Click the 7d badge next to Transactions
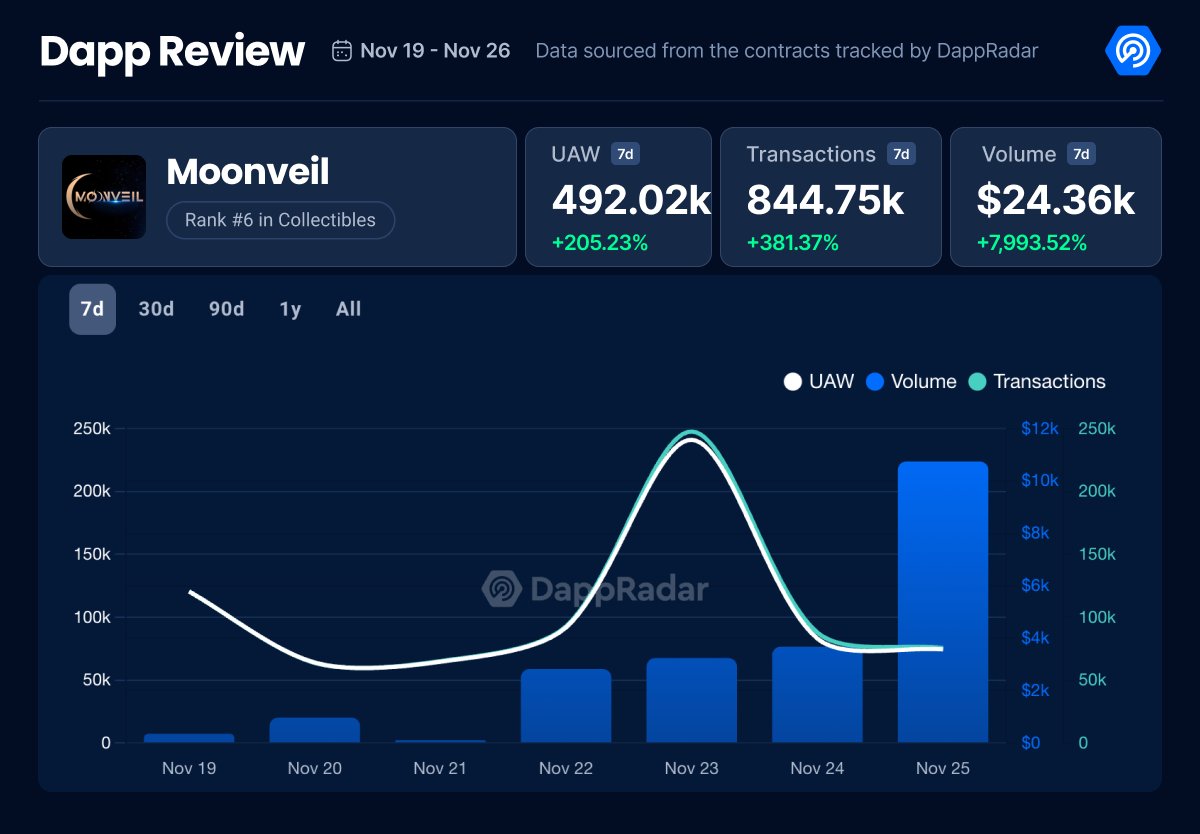The height and width of the screenshot is (834, 1200). click(901, 154)
